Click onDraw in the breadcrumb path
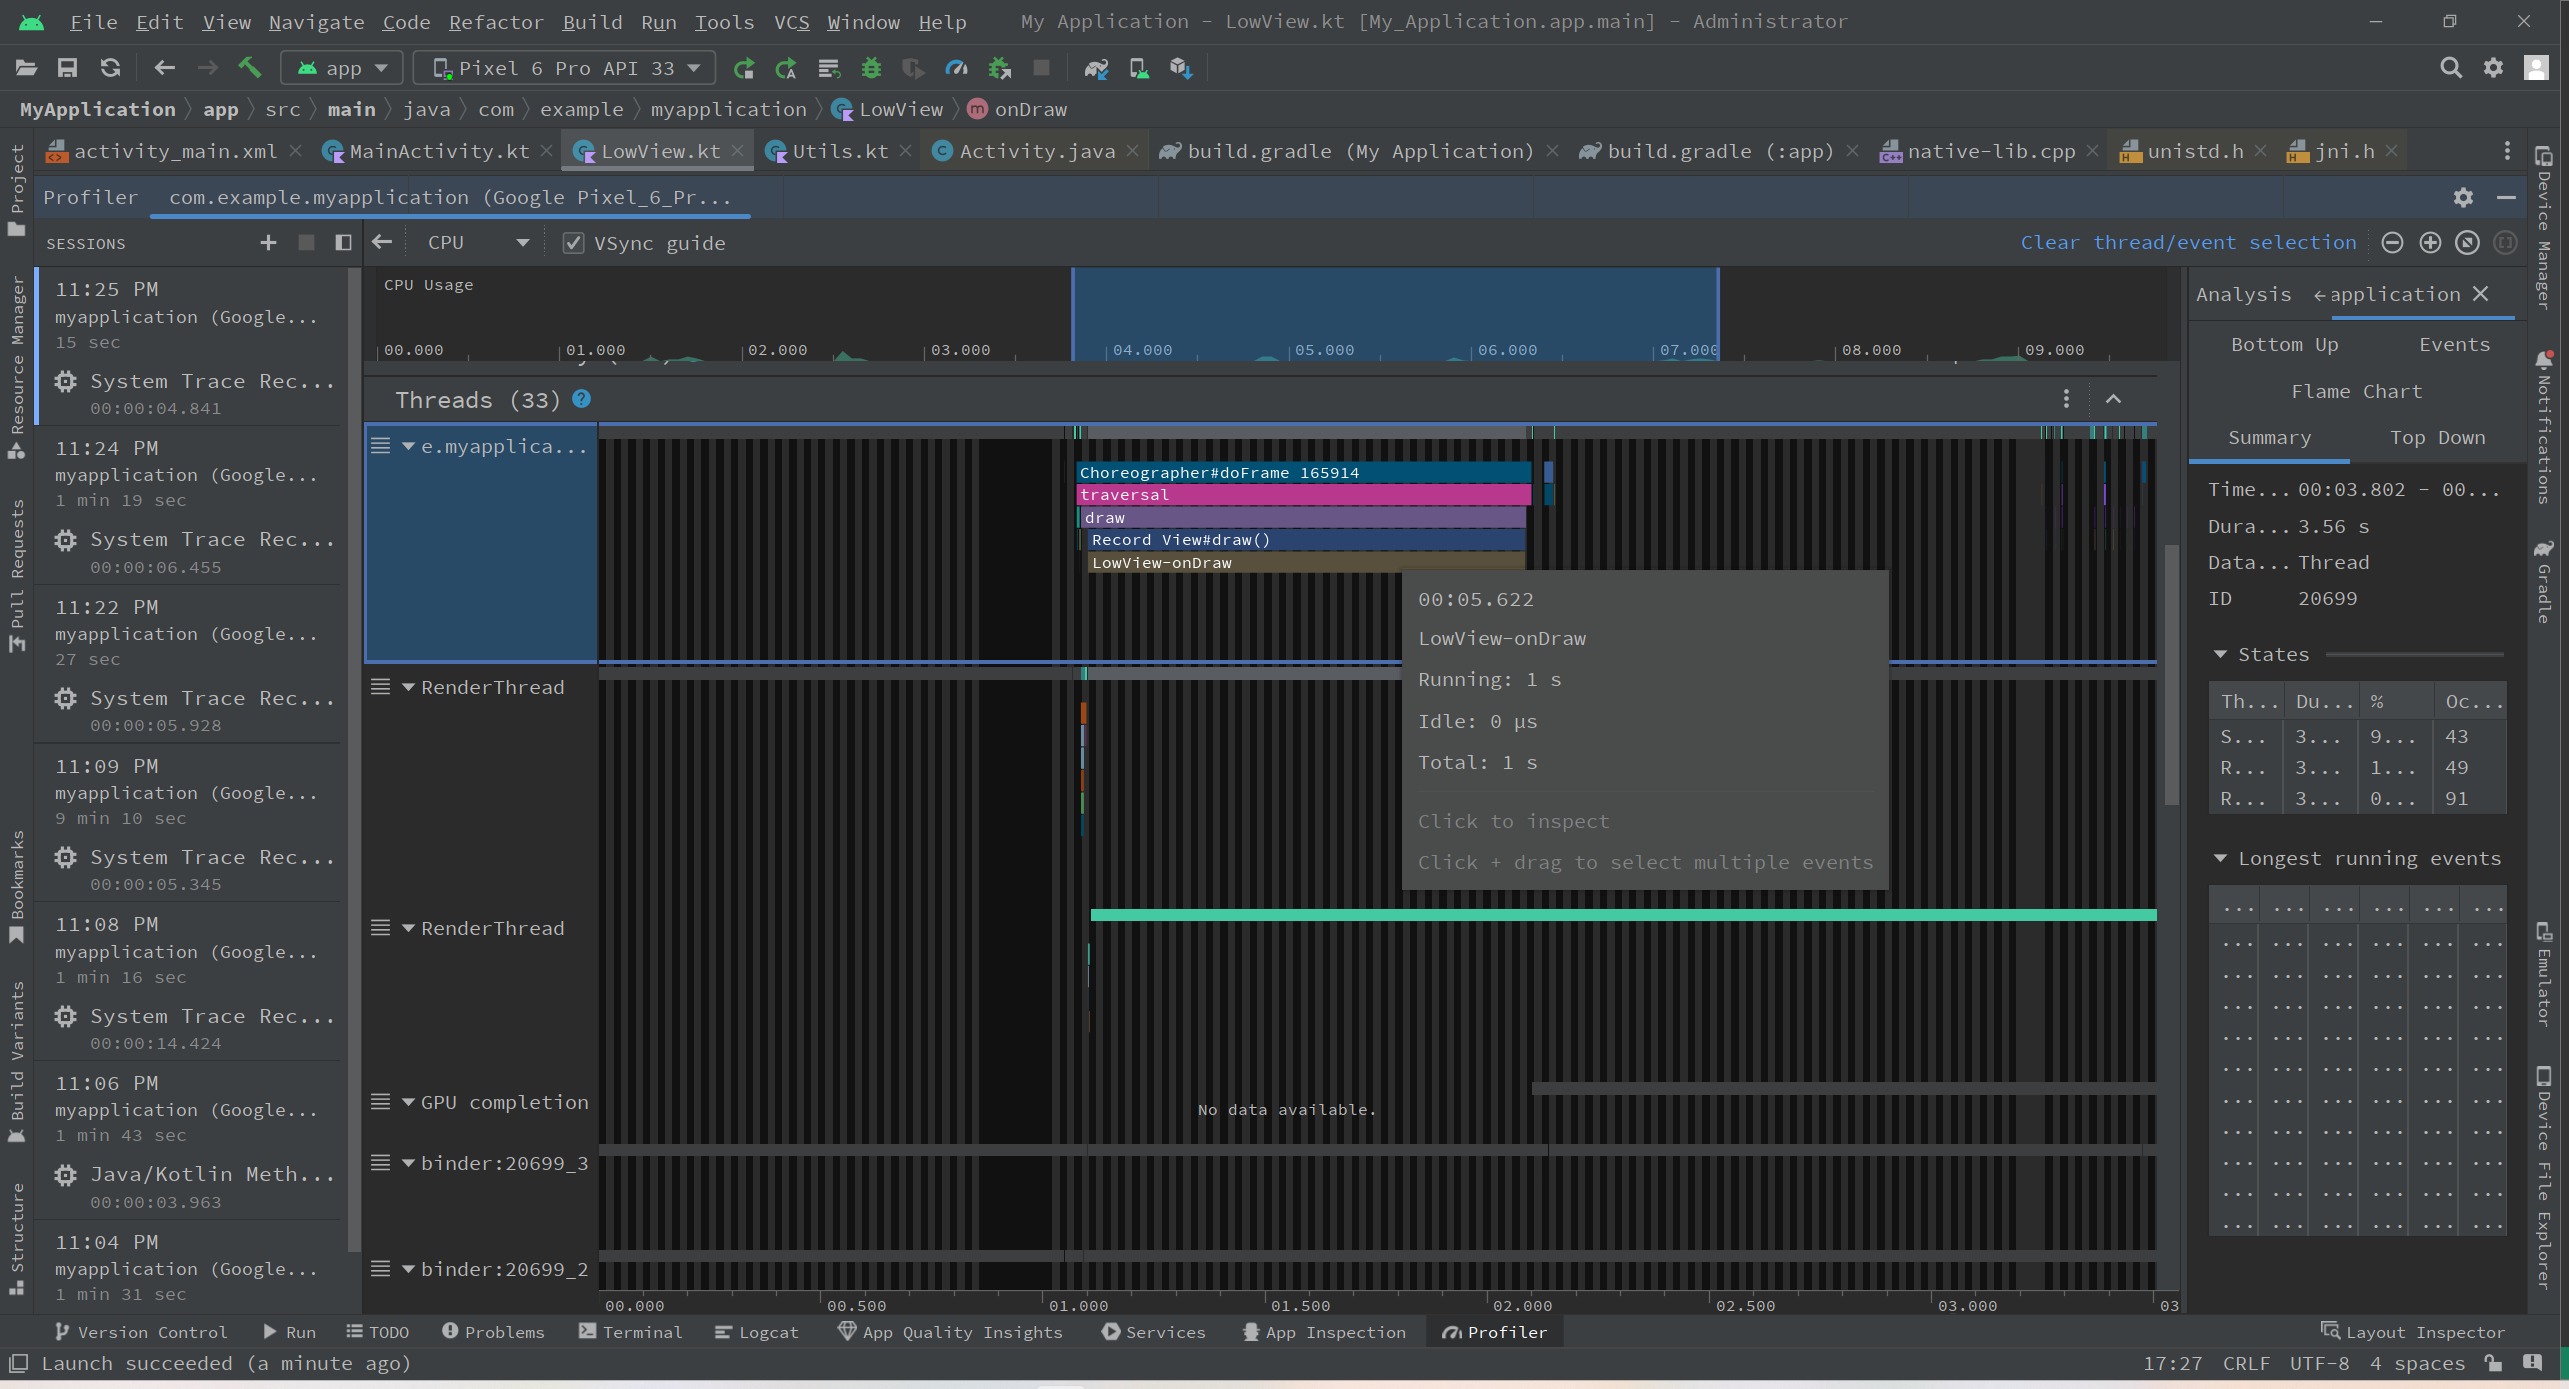 click(1030, 109)
